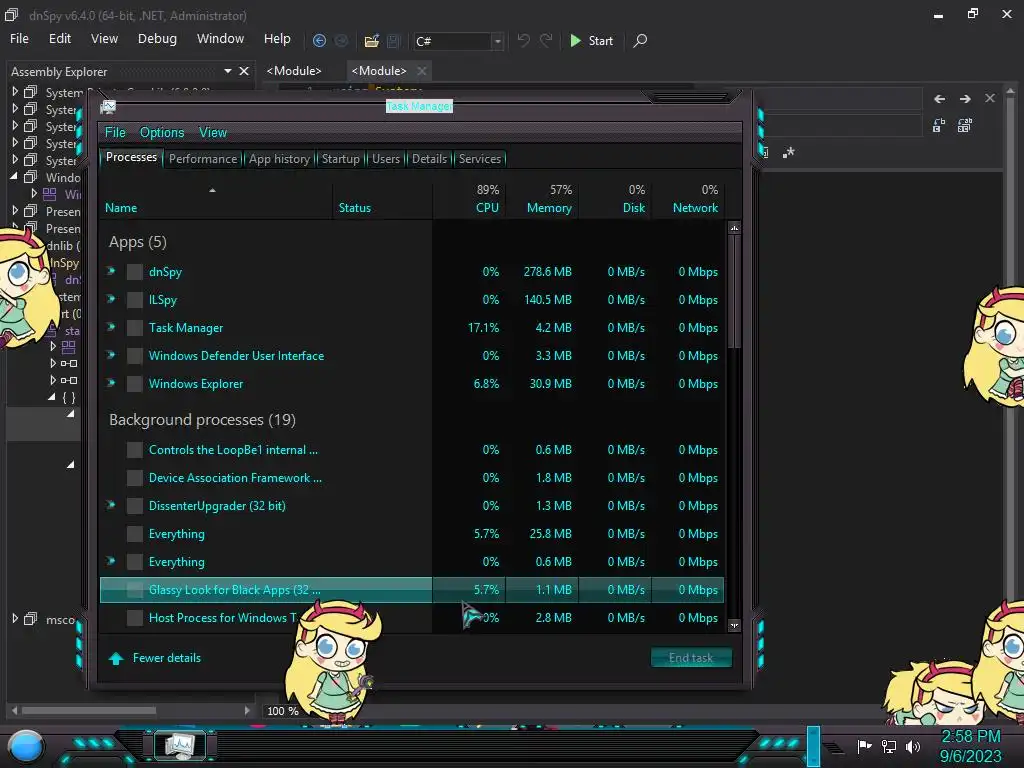Click right arrow in dnSpy right panel

[965, 99]
